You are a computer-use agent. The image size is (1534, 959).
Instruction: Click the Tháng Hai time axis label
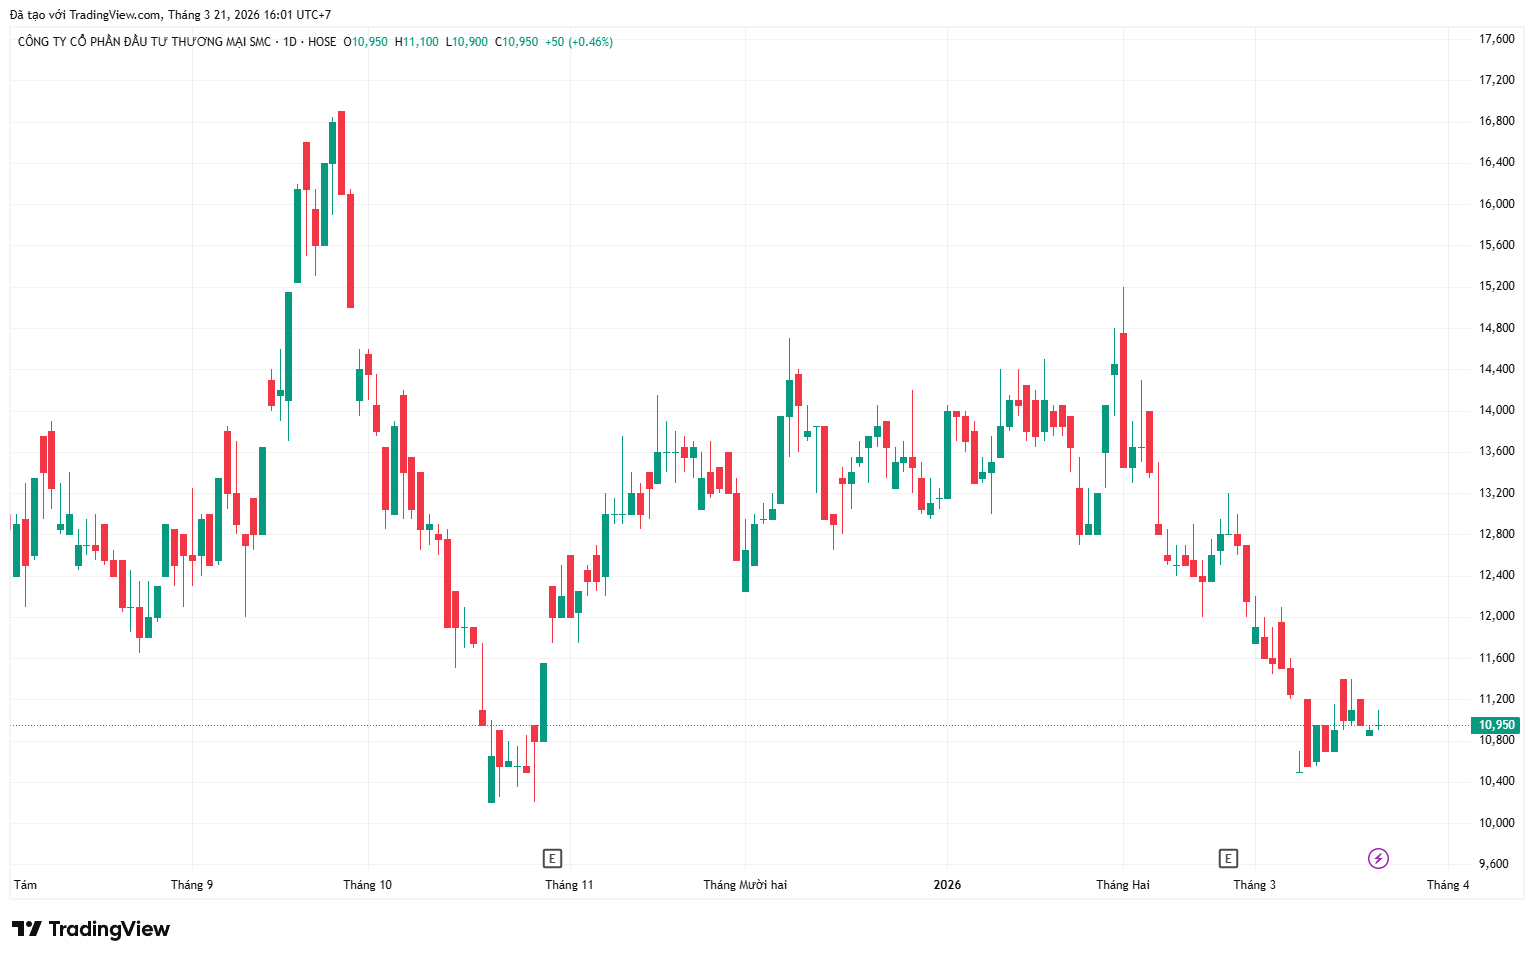pyautogui.click(x=1123, y=885)
